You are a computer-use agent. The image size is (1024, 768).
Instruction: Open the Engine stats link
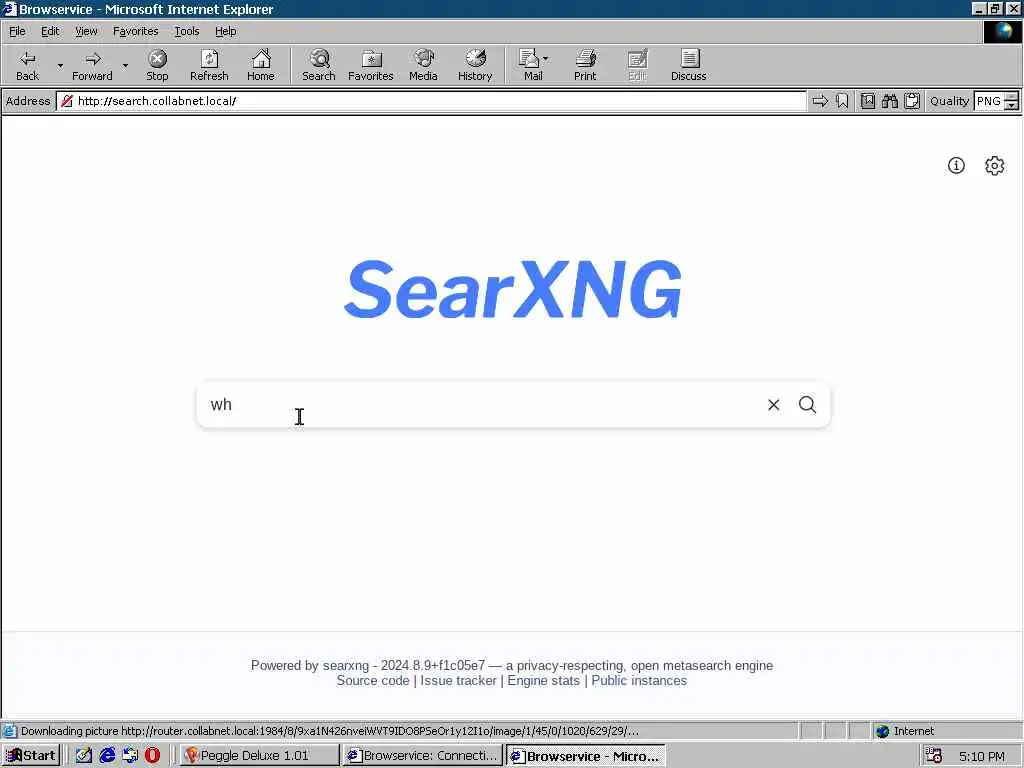click(543, 680)
